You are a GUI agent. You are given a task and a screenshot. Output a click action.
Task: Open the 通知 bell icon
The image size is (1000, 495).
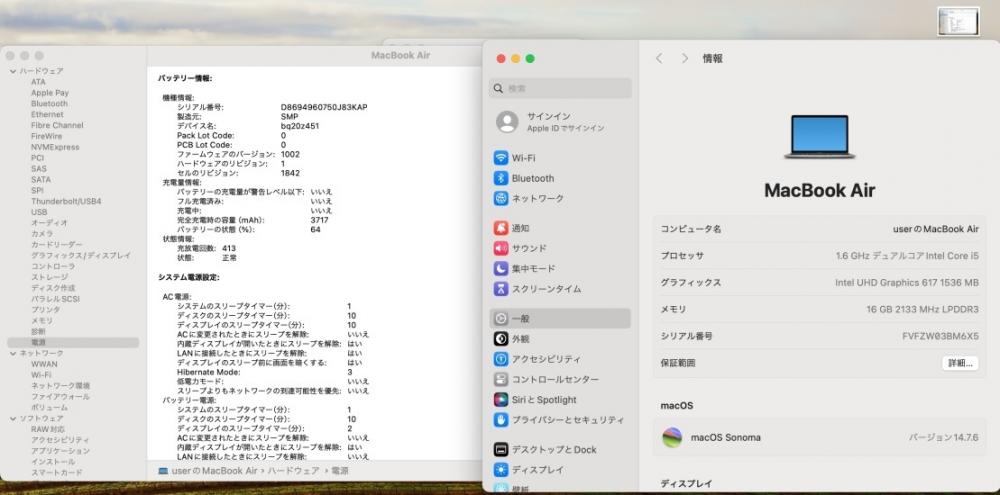pyautogui.click(x=501, y=228)
